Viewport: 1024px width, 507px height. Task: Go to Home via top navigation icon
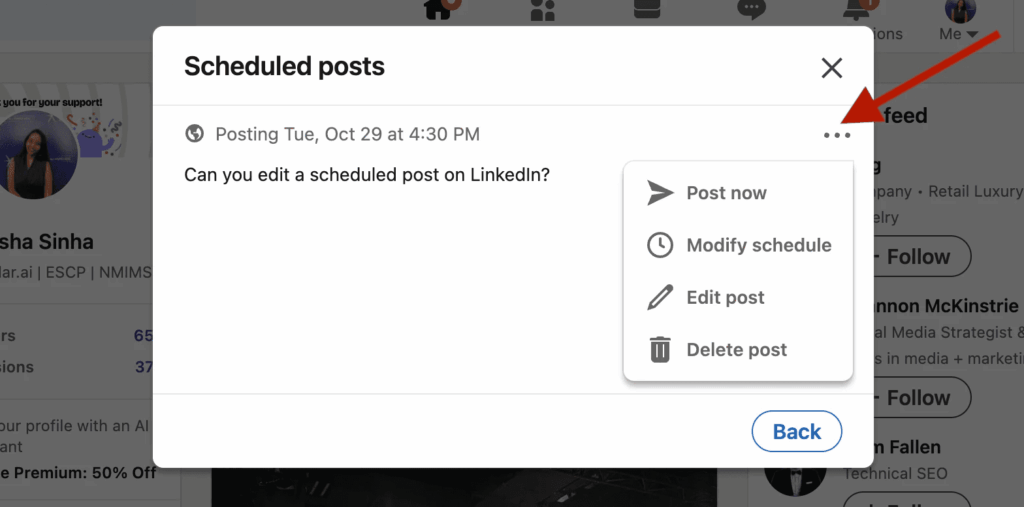pyautogui.click(x=440, y=10)
